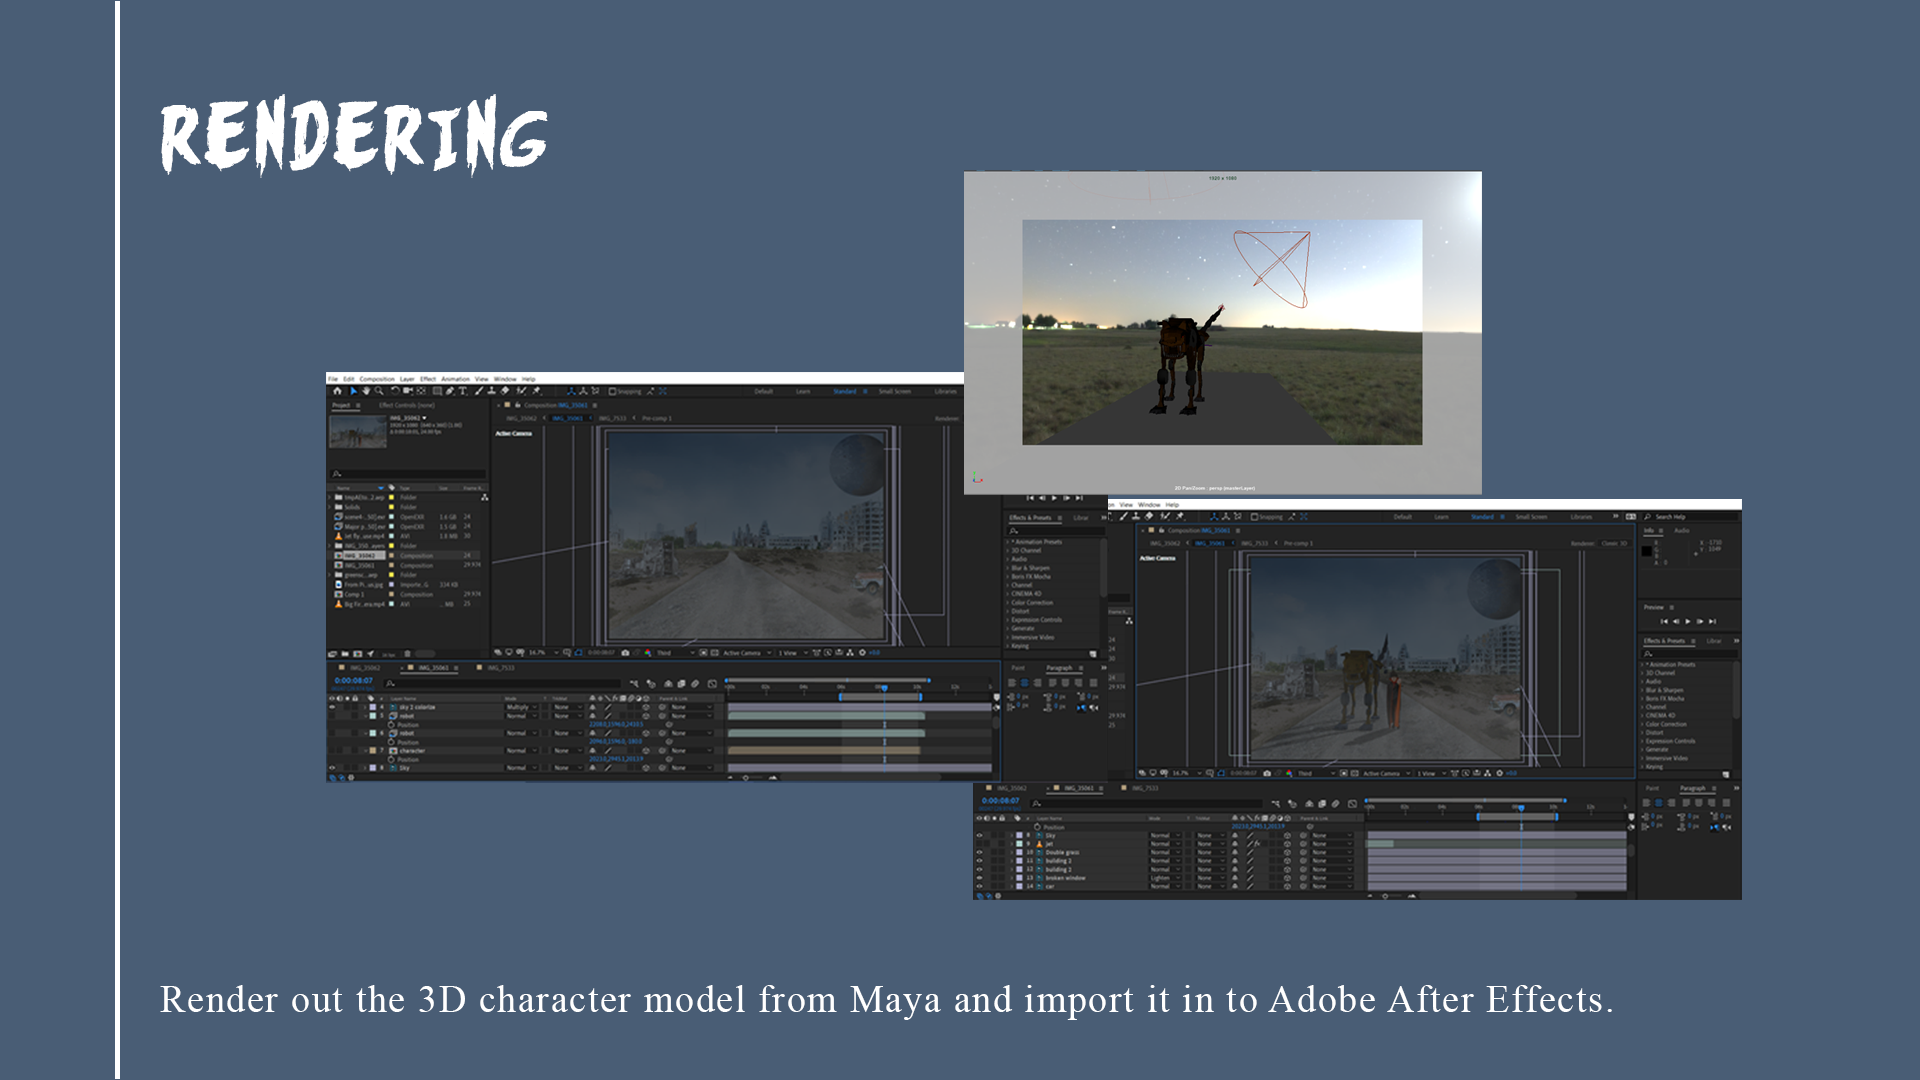The image size is (1920, 1080).
Task: Click the Classic 3D renderer button in right viewer
Action: click(1615, 544)
